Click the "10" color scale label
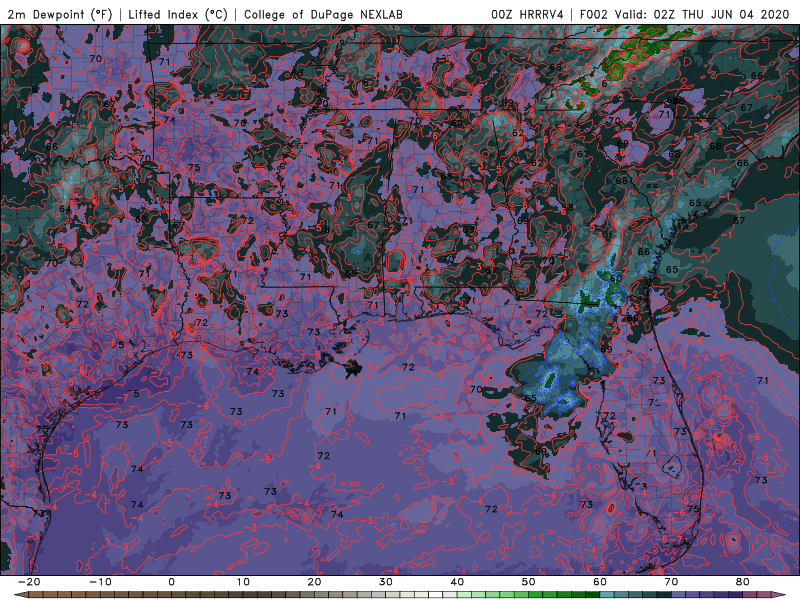Viewport: 800px width, 600px height. tap(243, 582)
